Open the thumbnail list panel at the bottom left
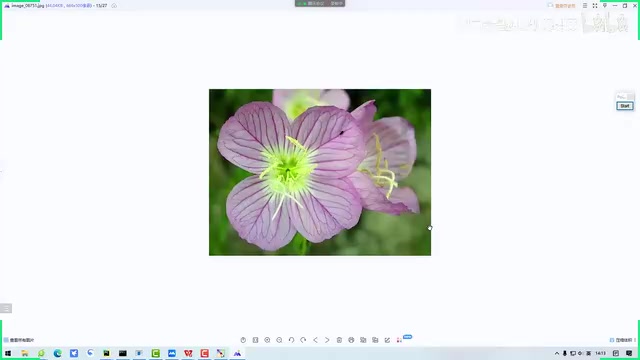 pyautogui.click(x=6, y=308)
